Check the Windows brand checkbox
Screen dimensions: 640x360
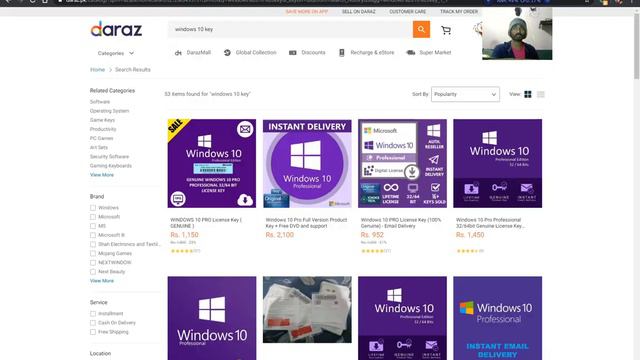coord(93,208)
